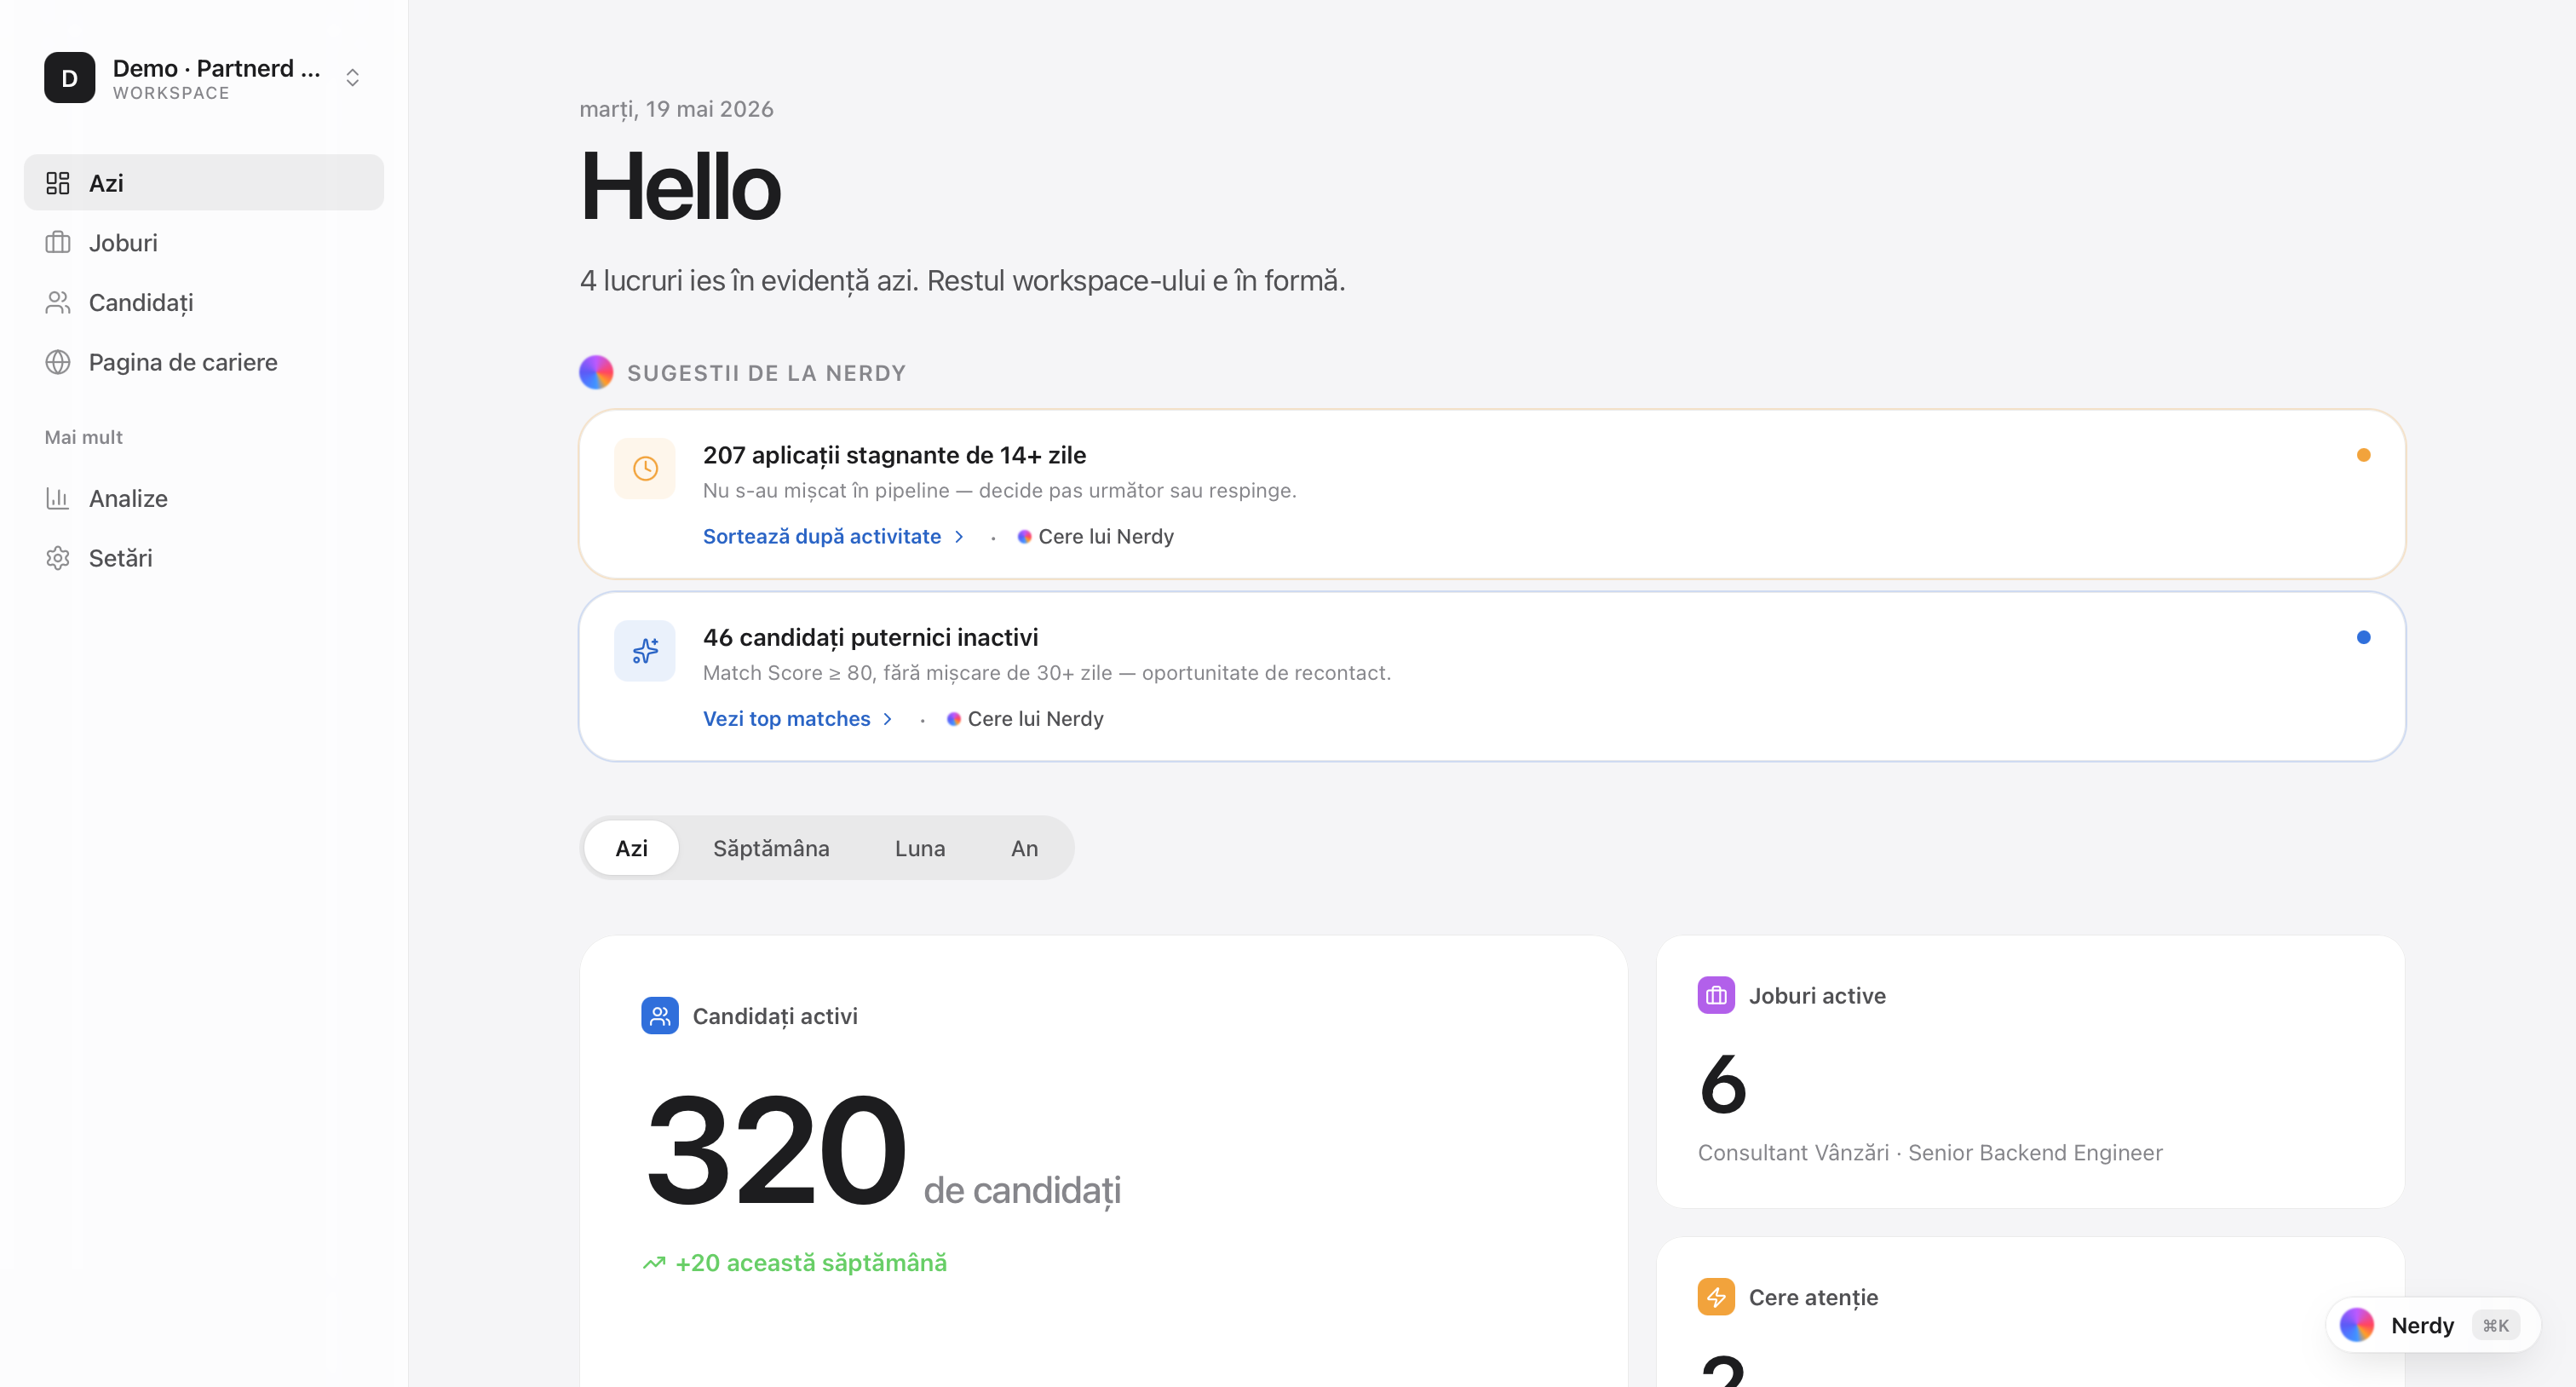The image size is (2576, 1387).
Task: Click the Hello greeting heading
Action: click(680, 187)
